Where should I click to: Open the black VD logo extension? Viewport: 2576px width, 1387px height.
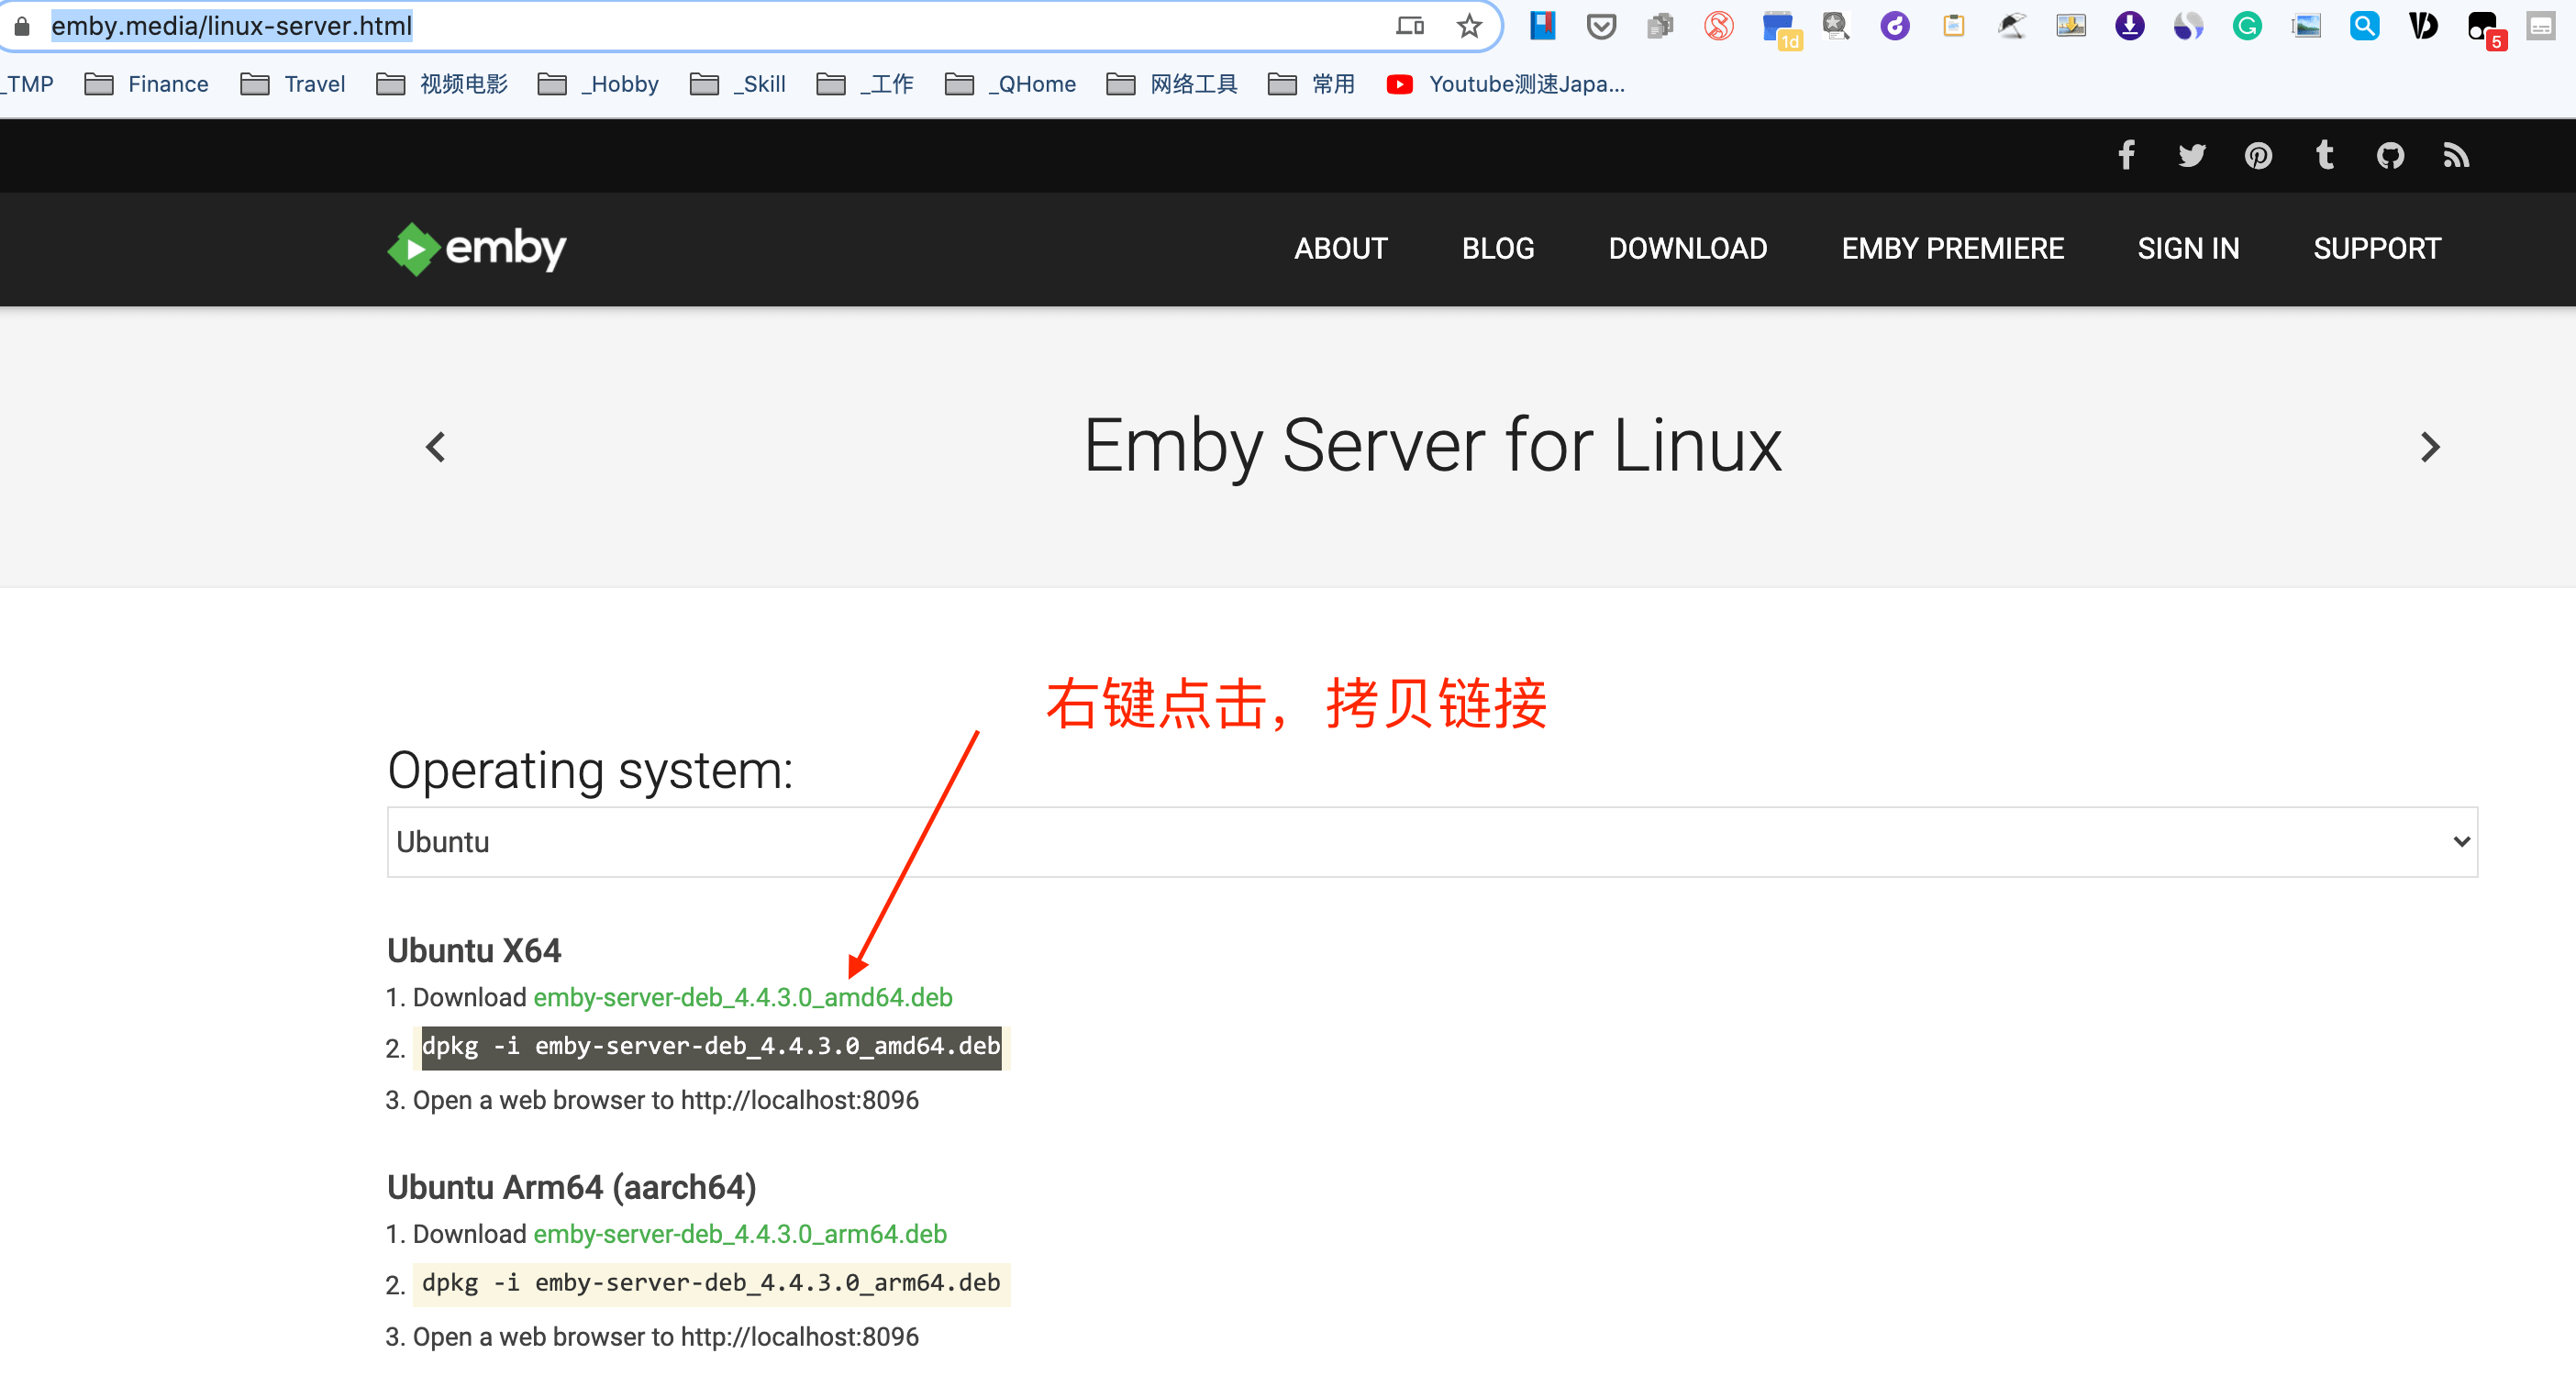pyautogui.click(x=2424, y=26)
